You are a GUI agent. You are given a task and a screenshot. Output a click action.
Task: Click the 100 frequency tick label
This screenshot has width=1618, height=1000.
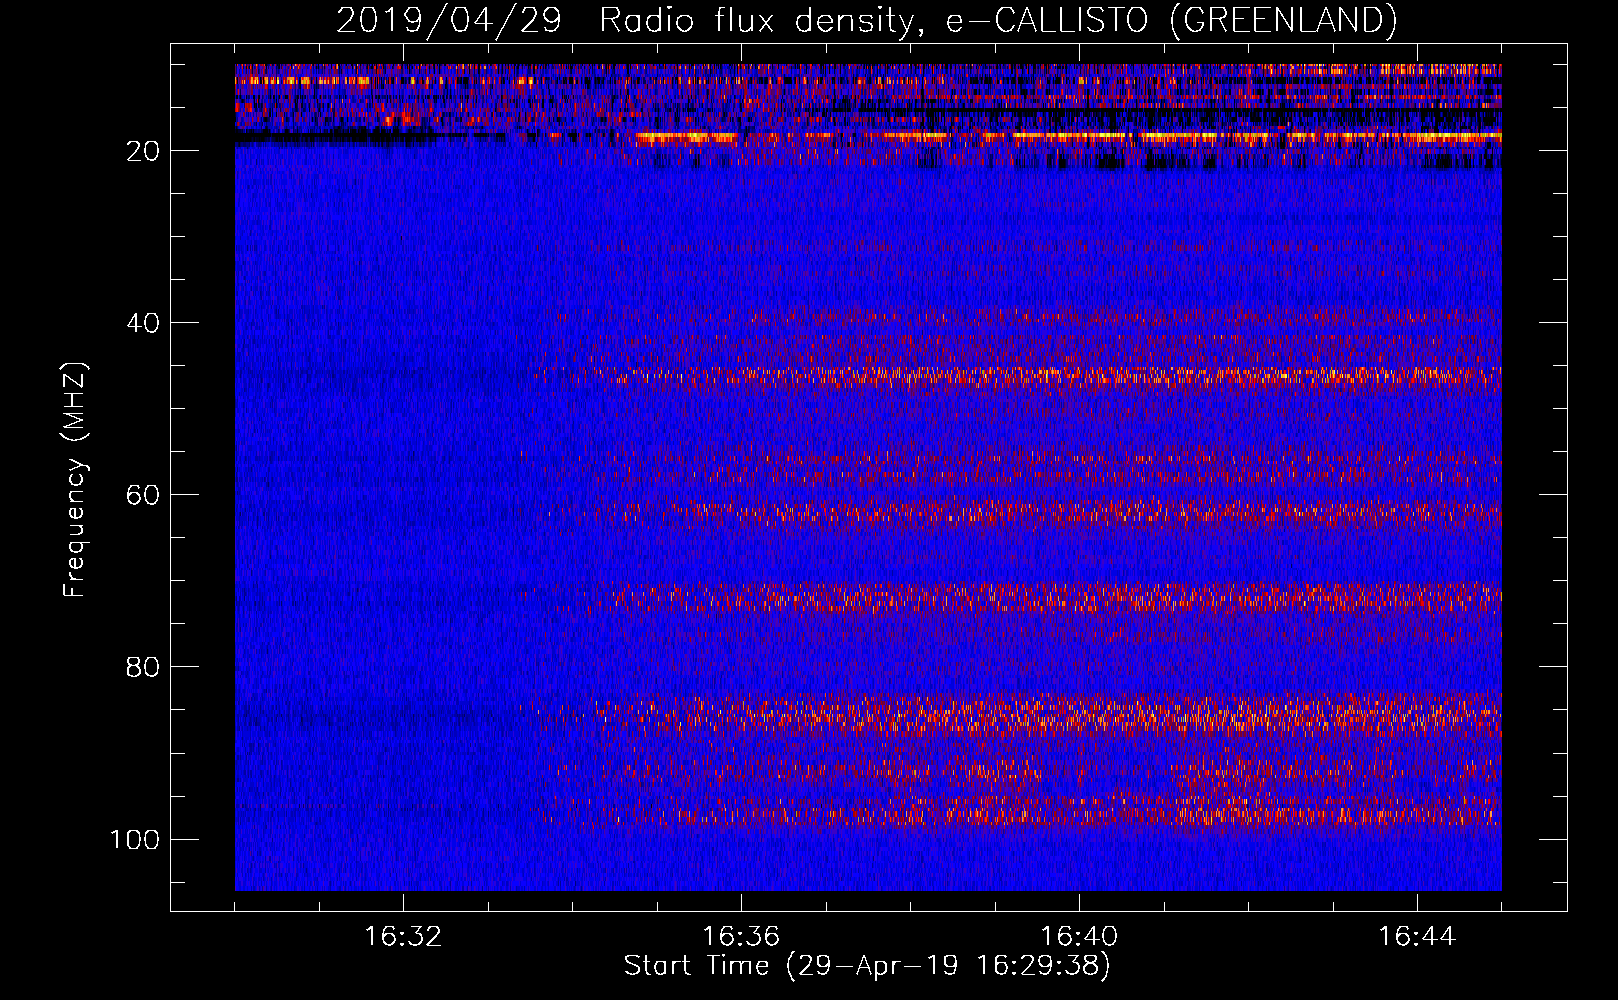click(x=135, y=839)
